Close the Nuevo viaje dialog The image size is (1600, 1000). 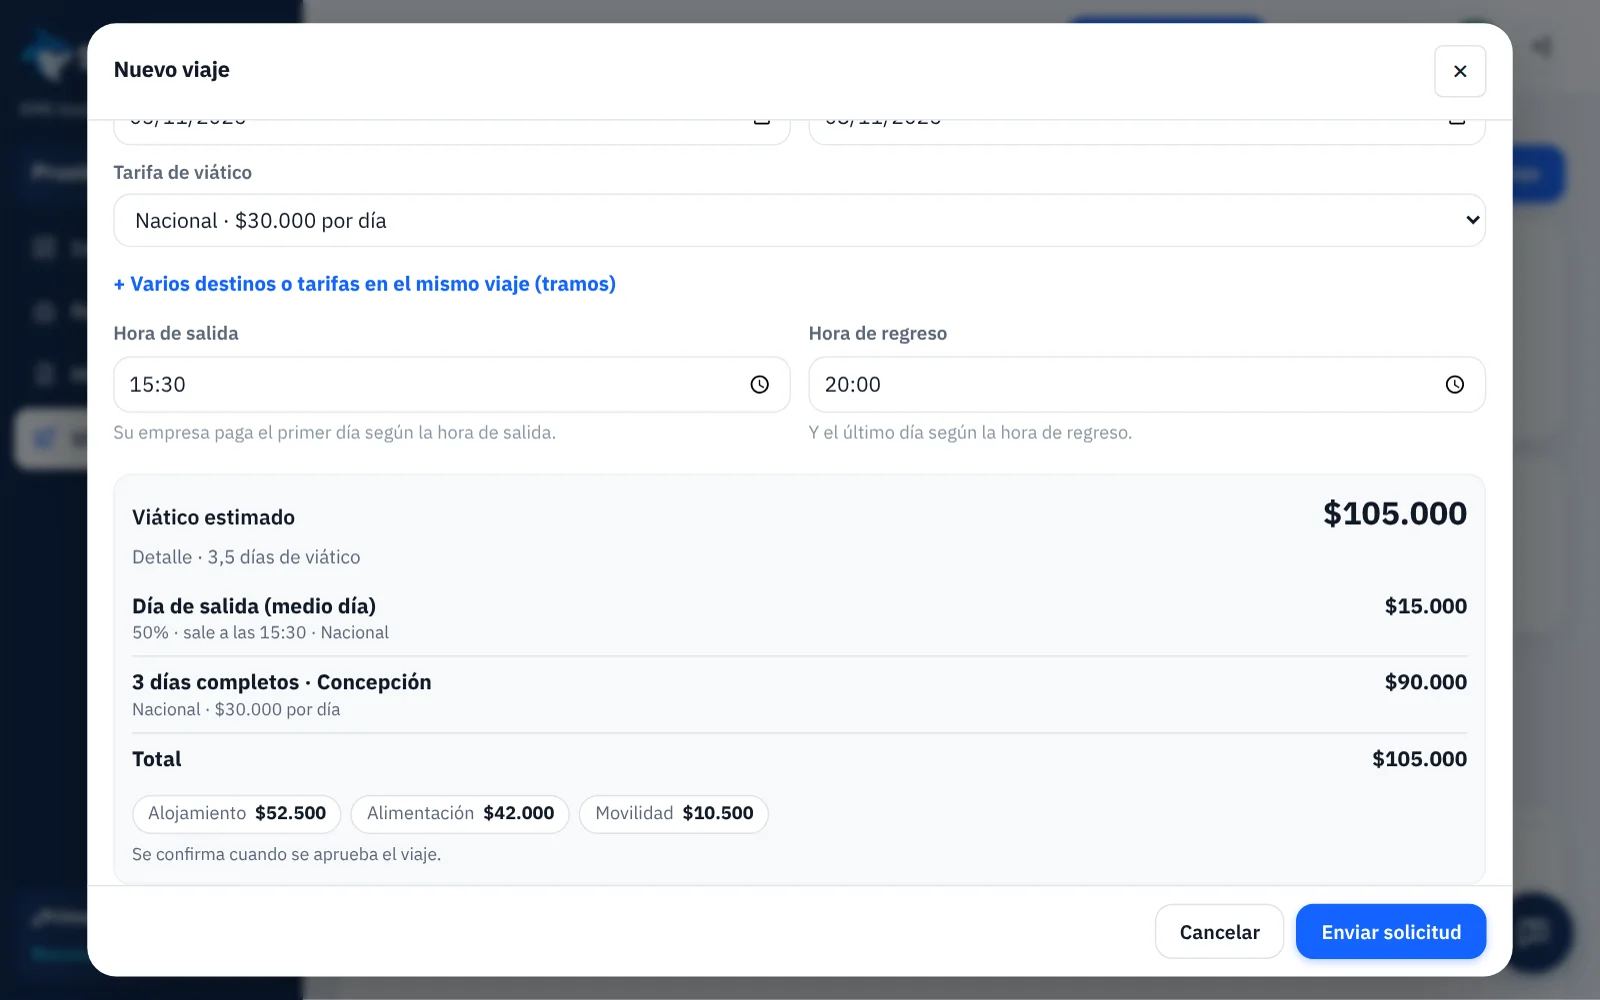point(1459,71)
